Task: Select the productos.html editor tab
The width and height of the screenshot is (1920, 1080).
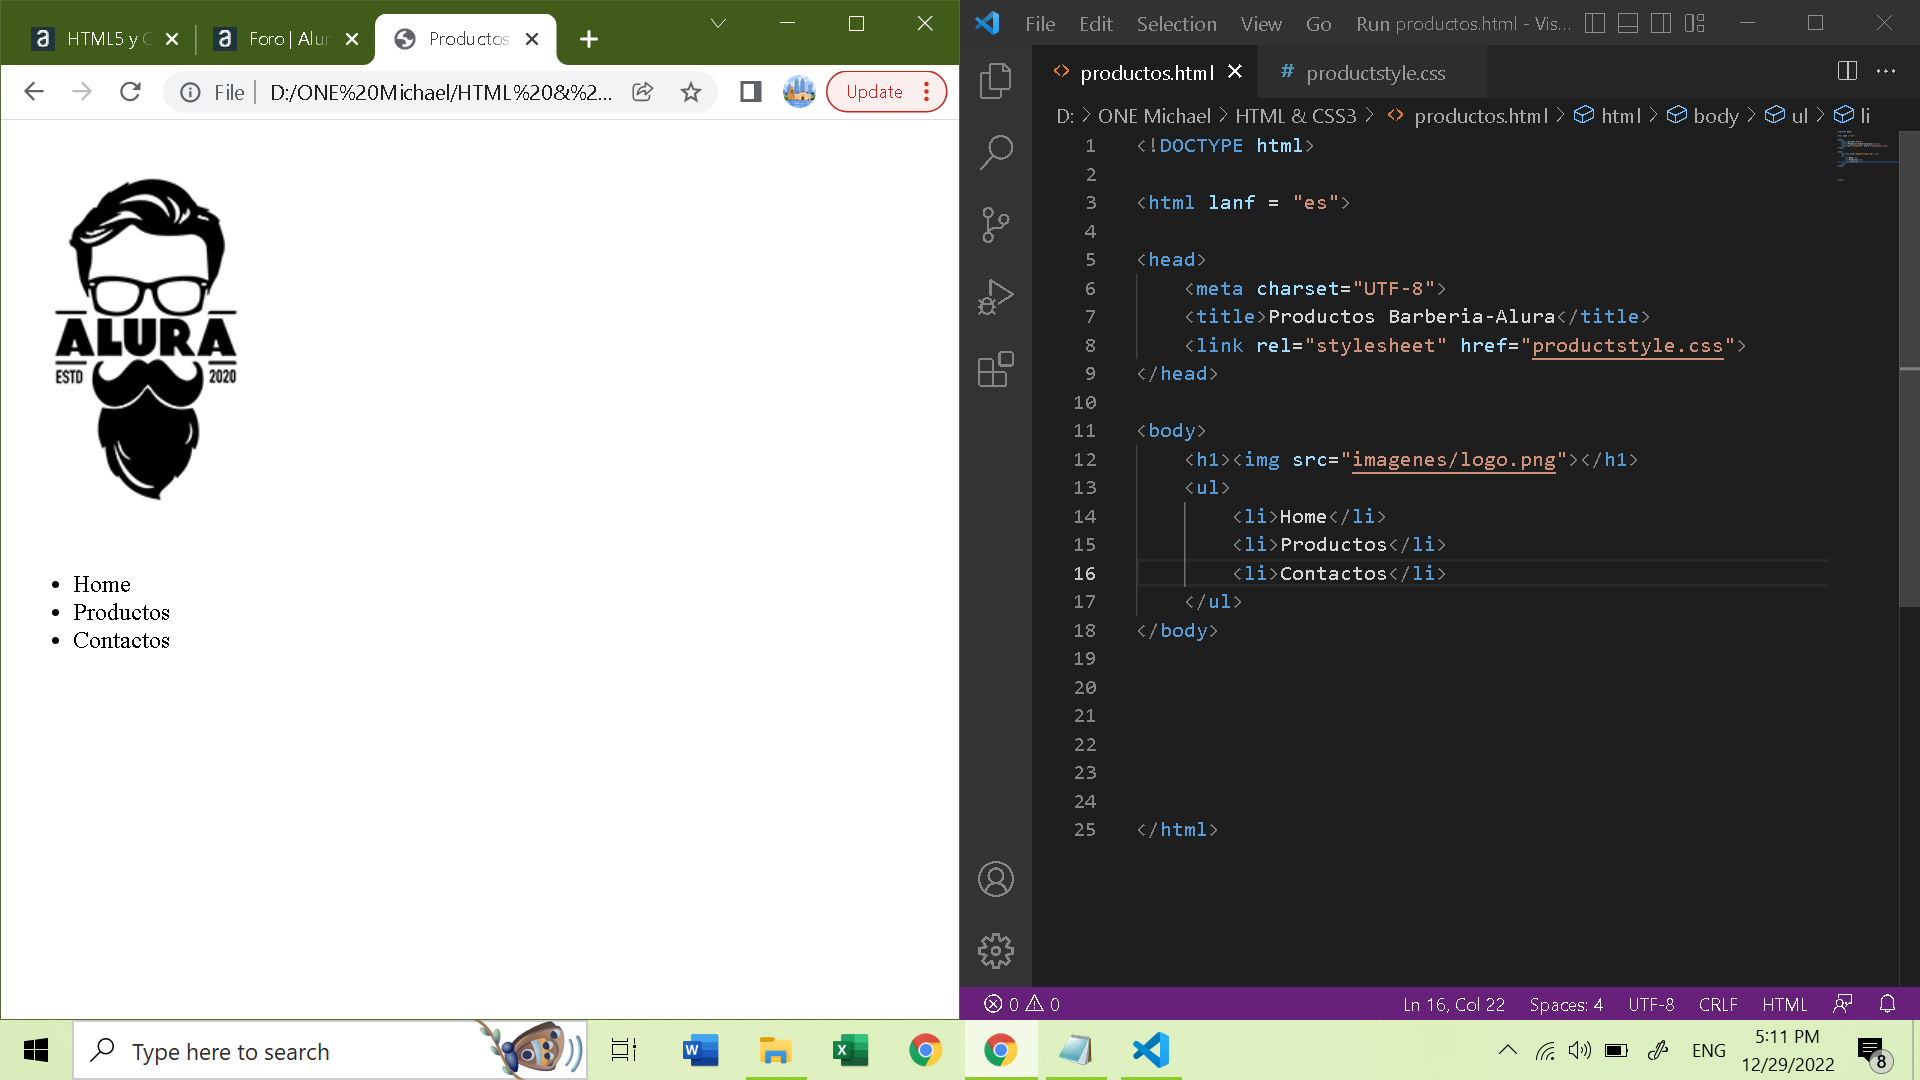Action: [x=1146, y=73]
